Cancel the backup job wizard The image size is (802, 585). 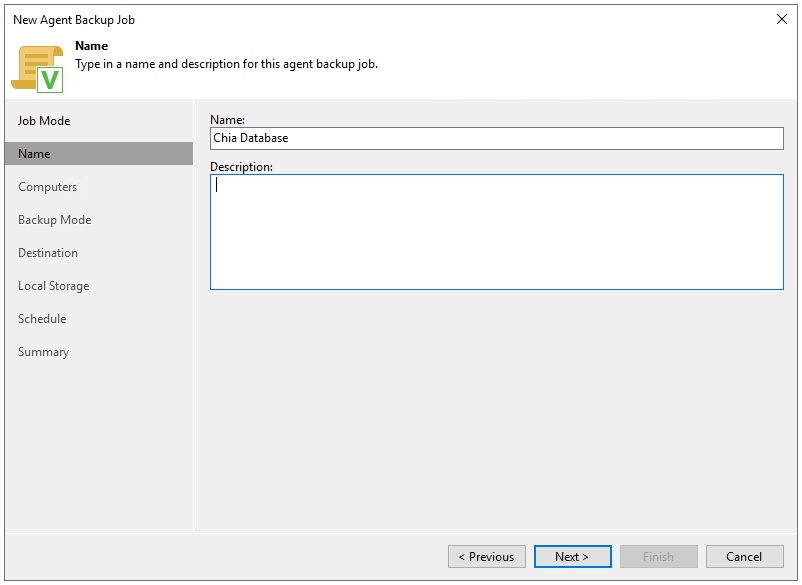pyautogui.click(x=744, y=556)
